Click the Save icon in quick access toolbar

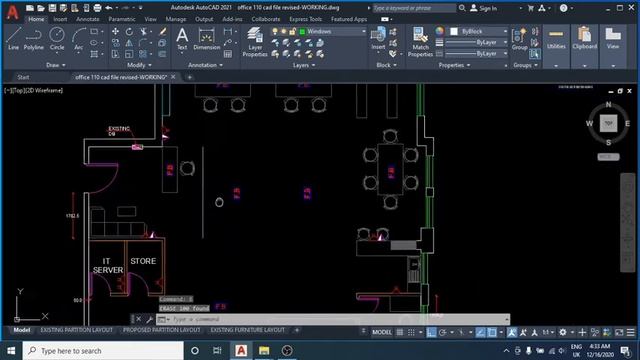pos(52,8)
